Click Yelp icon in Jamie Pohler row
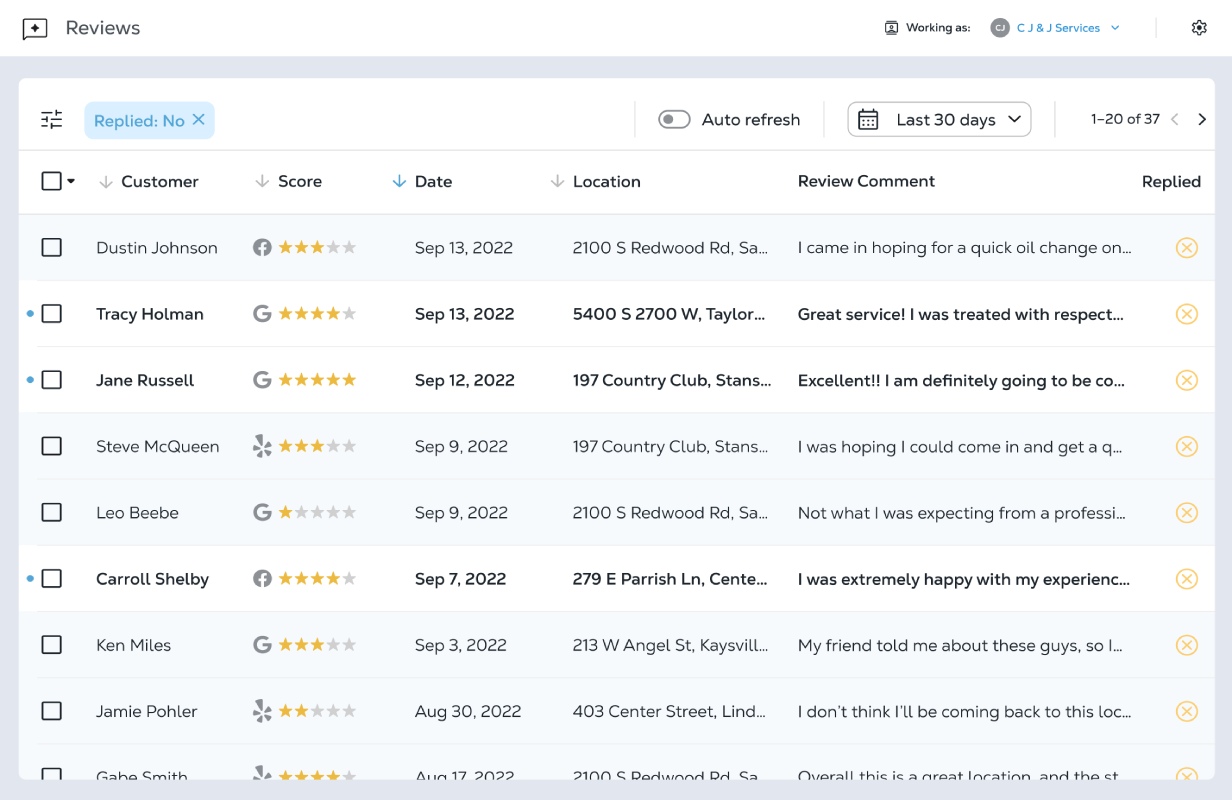The height and width of the screenshot is (800, 1232). [x=262, y=711]
